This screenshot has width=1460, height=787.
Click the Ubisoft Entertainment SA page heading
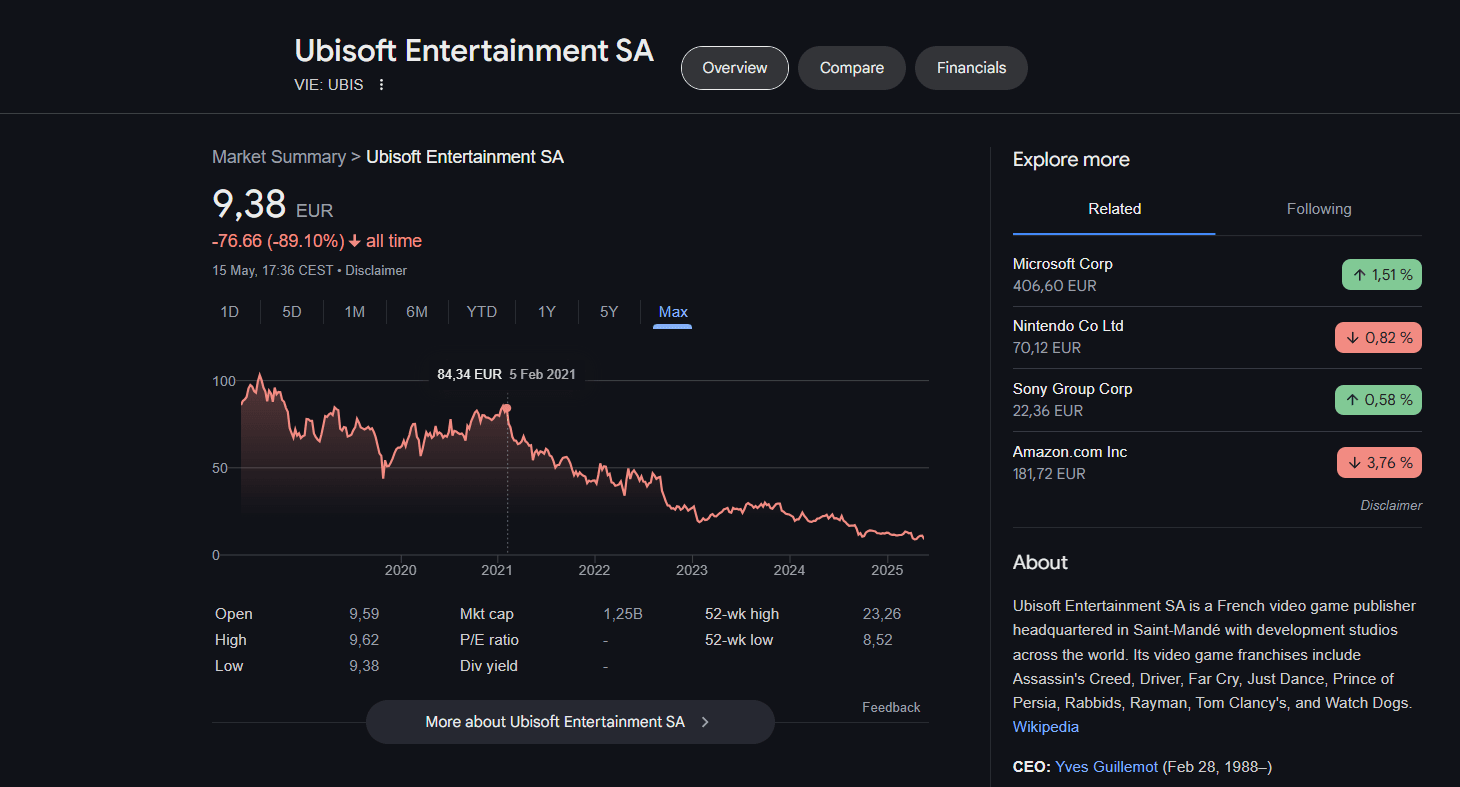[474, 50]
